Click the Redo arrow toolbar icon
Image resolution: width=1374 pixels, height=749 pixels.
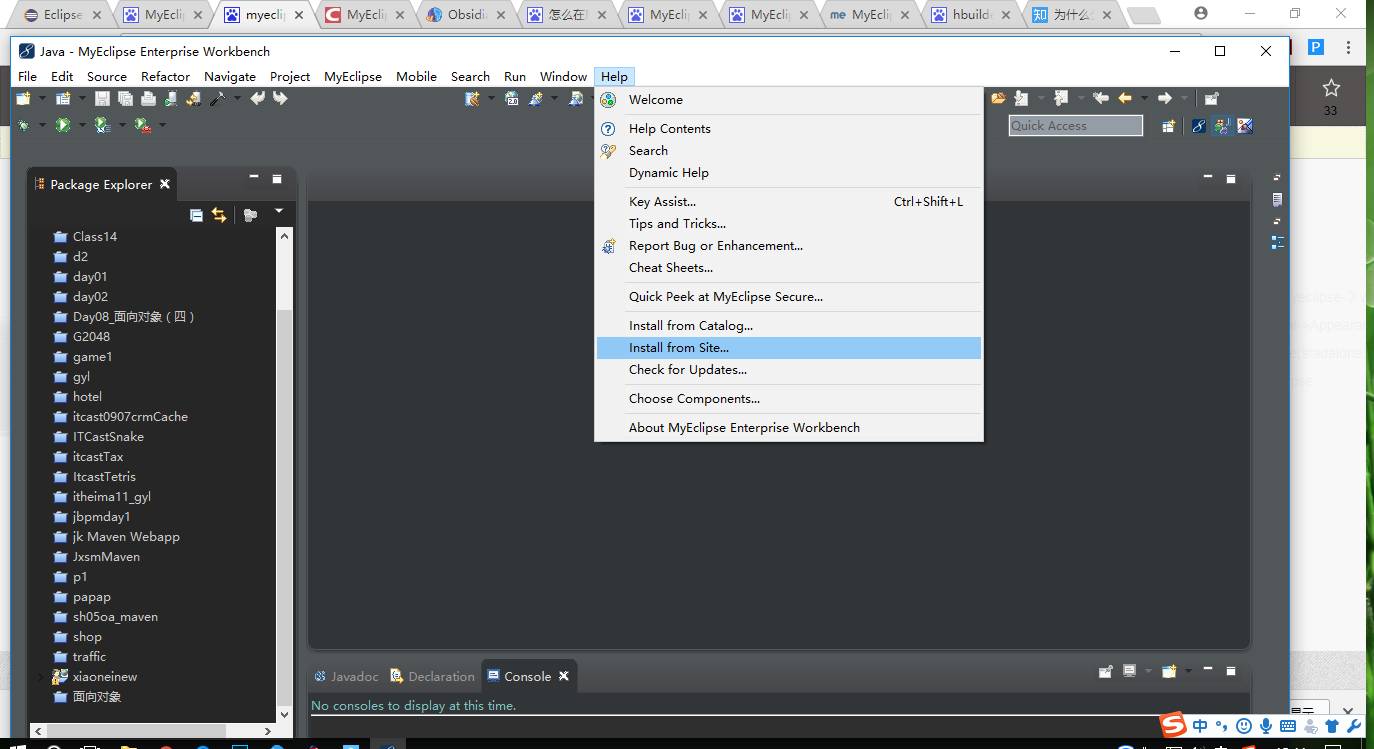280,98
